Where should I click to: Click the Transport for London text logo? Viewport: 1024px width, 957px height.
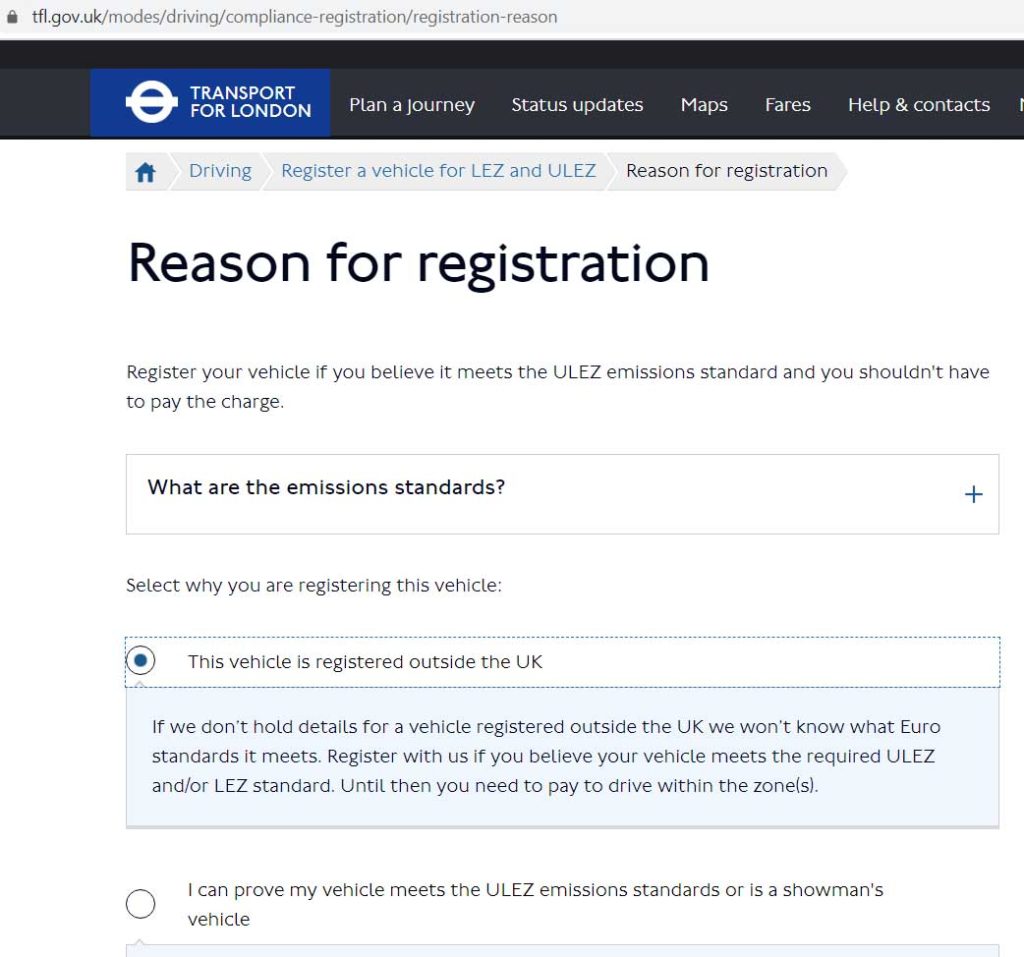click(251, 102)
